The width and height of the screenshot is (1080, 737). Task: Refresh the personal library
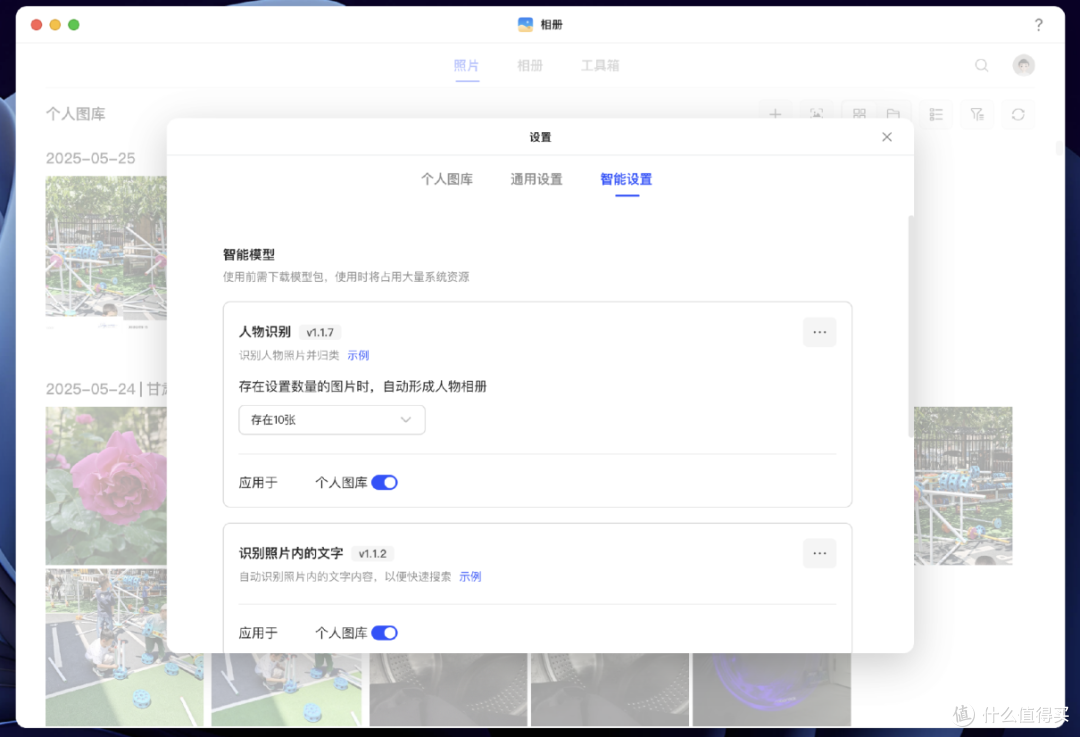tap(1018, 114)
